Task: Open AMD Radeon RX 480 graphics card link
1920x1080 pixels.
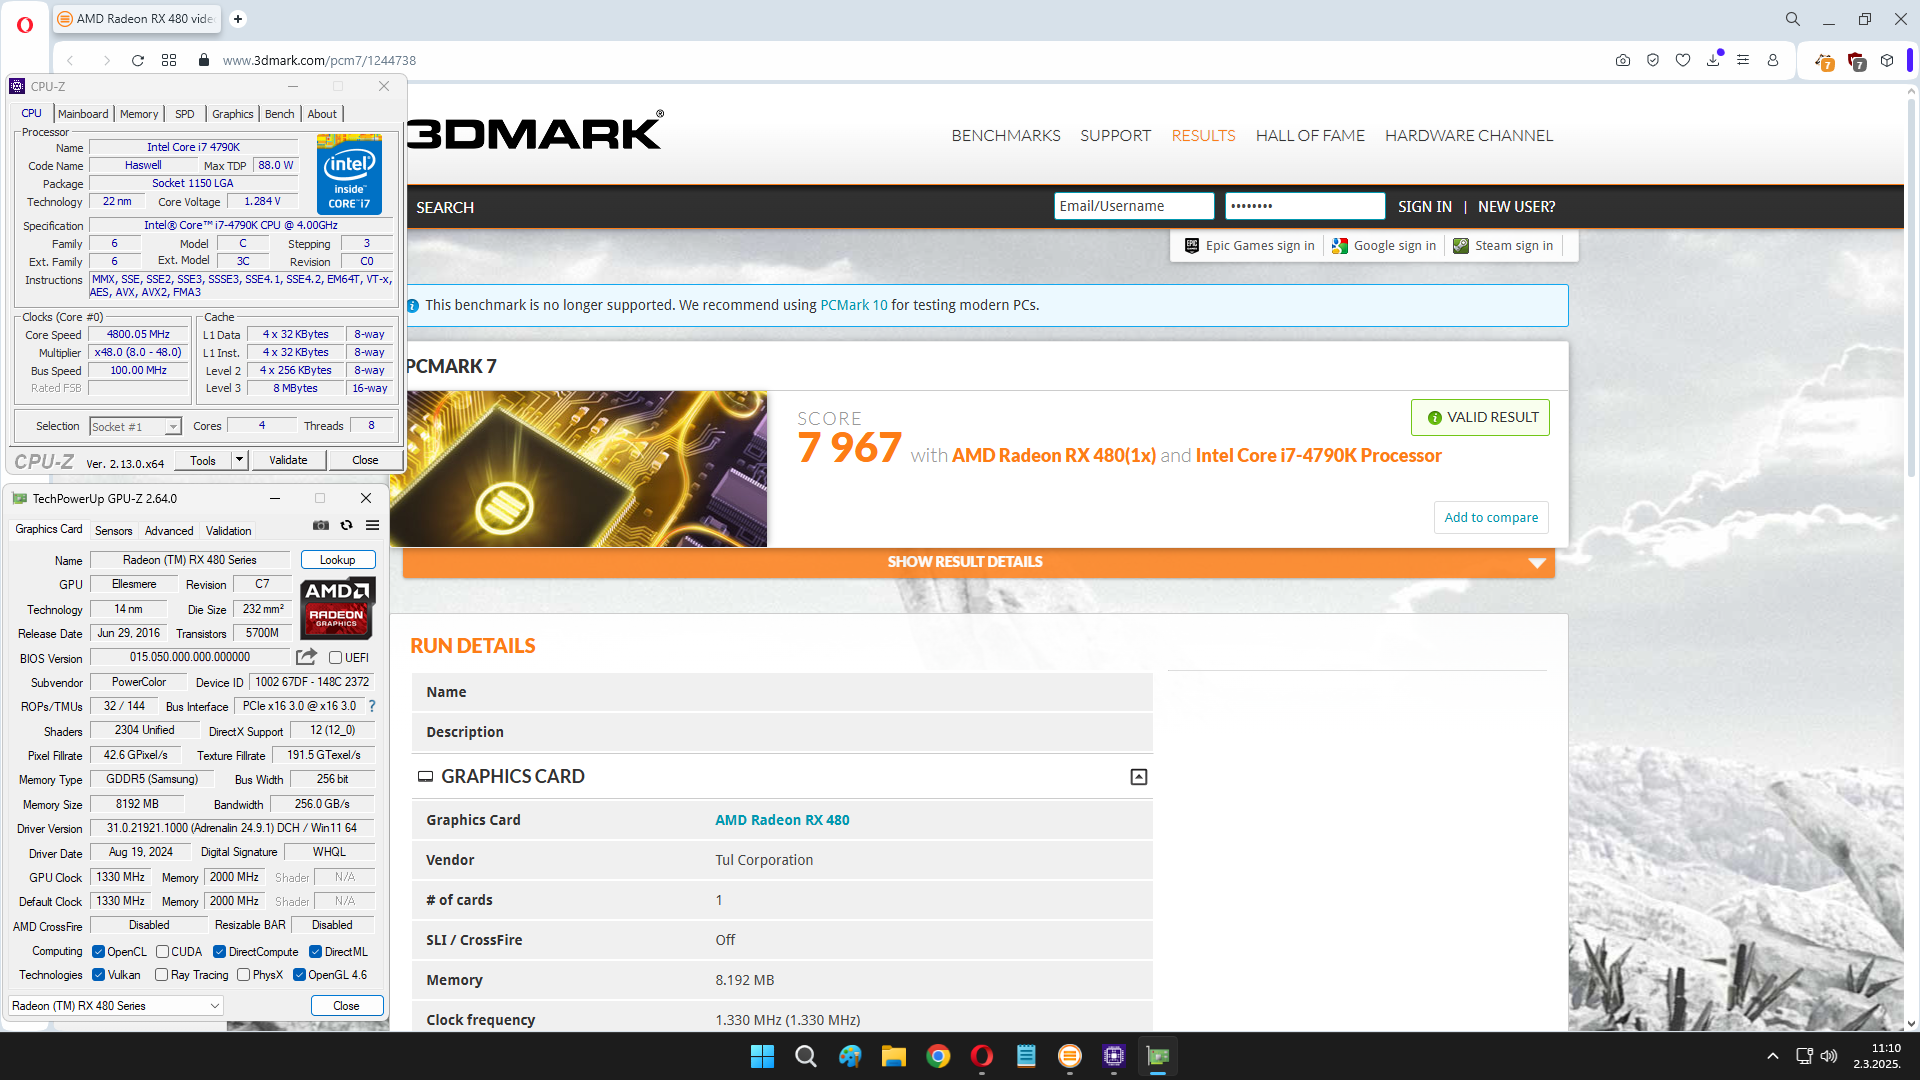Action: tap(782, 820)
